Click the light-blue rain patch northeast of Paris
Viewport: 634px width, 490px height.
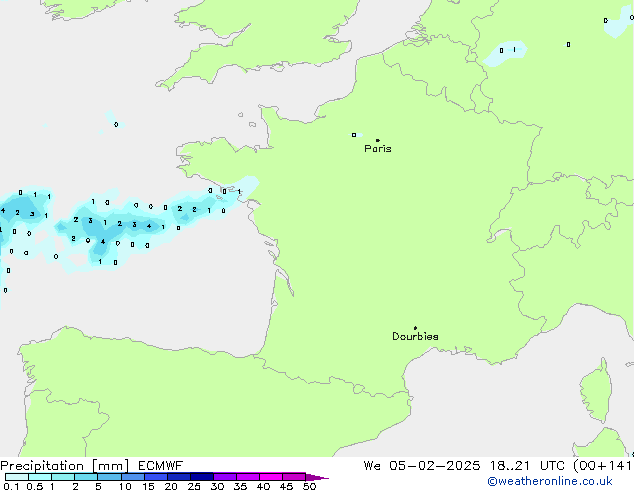pyautogui.click(x=505, y=52)
